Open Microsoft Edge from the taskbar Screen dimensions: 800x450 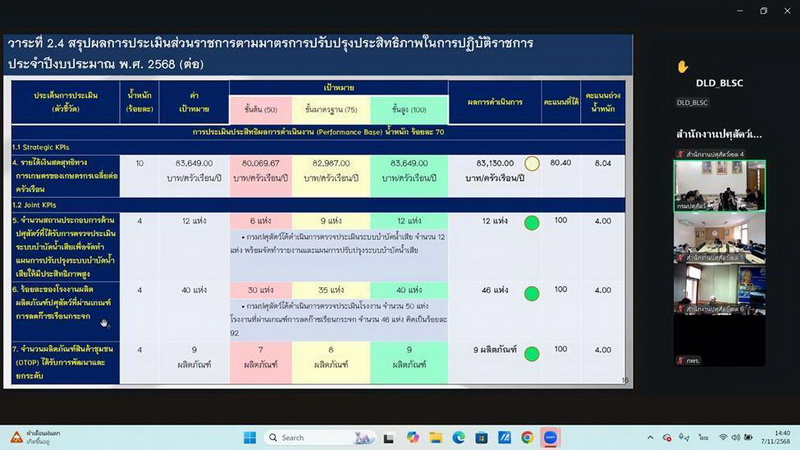459,437
